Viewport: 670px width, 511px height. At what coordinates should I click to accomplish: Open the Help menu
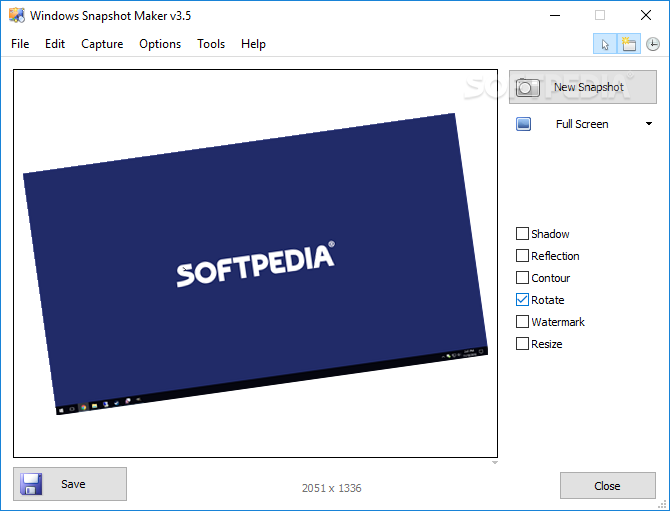tap(253, 44)
